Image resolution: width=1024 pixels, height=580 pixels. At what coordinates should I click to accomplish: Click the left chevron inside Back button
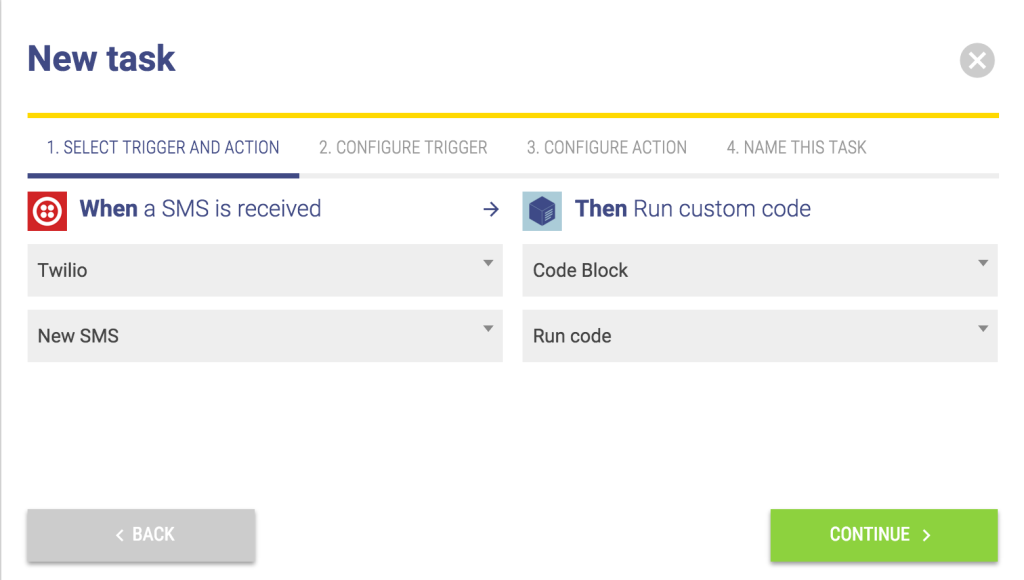(x=120, y=535)
